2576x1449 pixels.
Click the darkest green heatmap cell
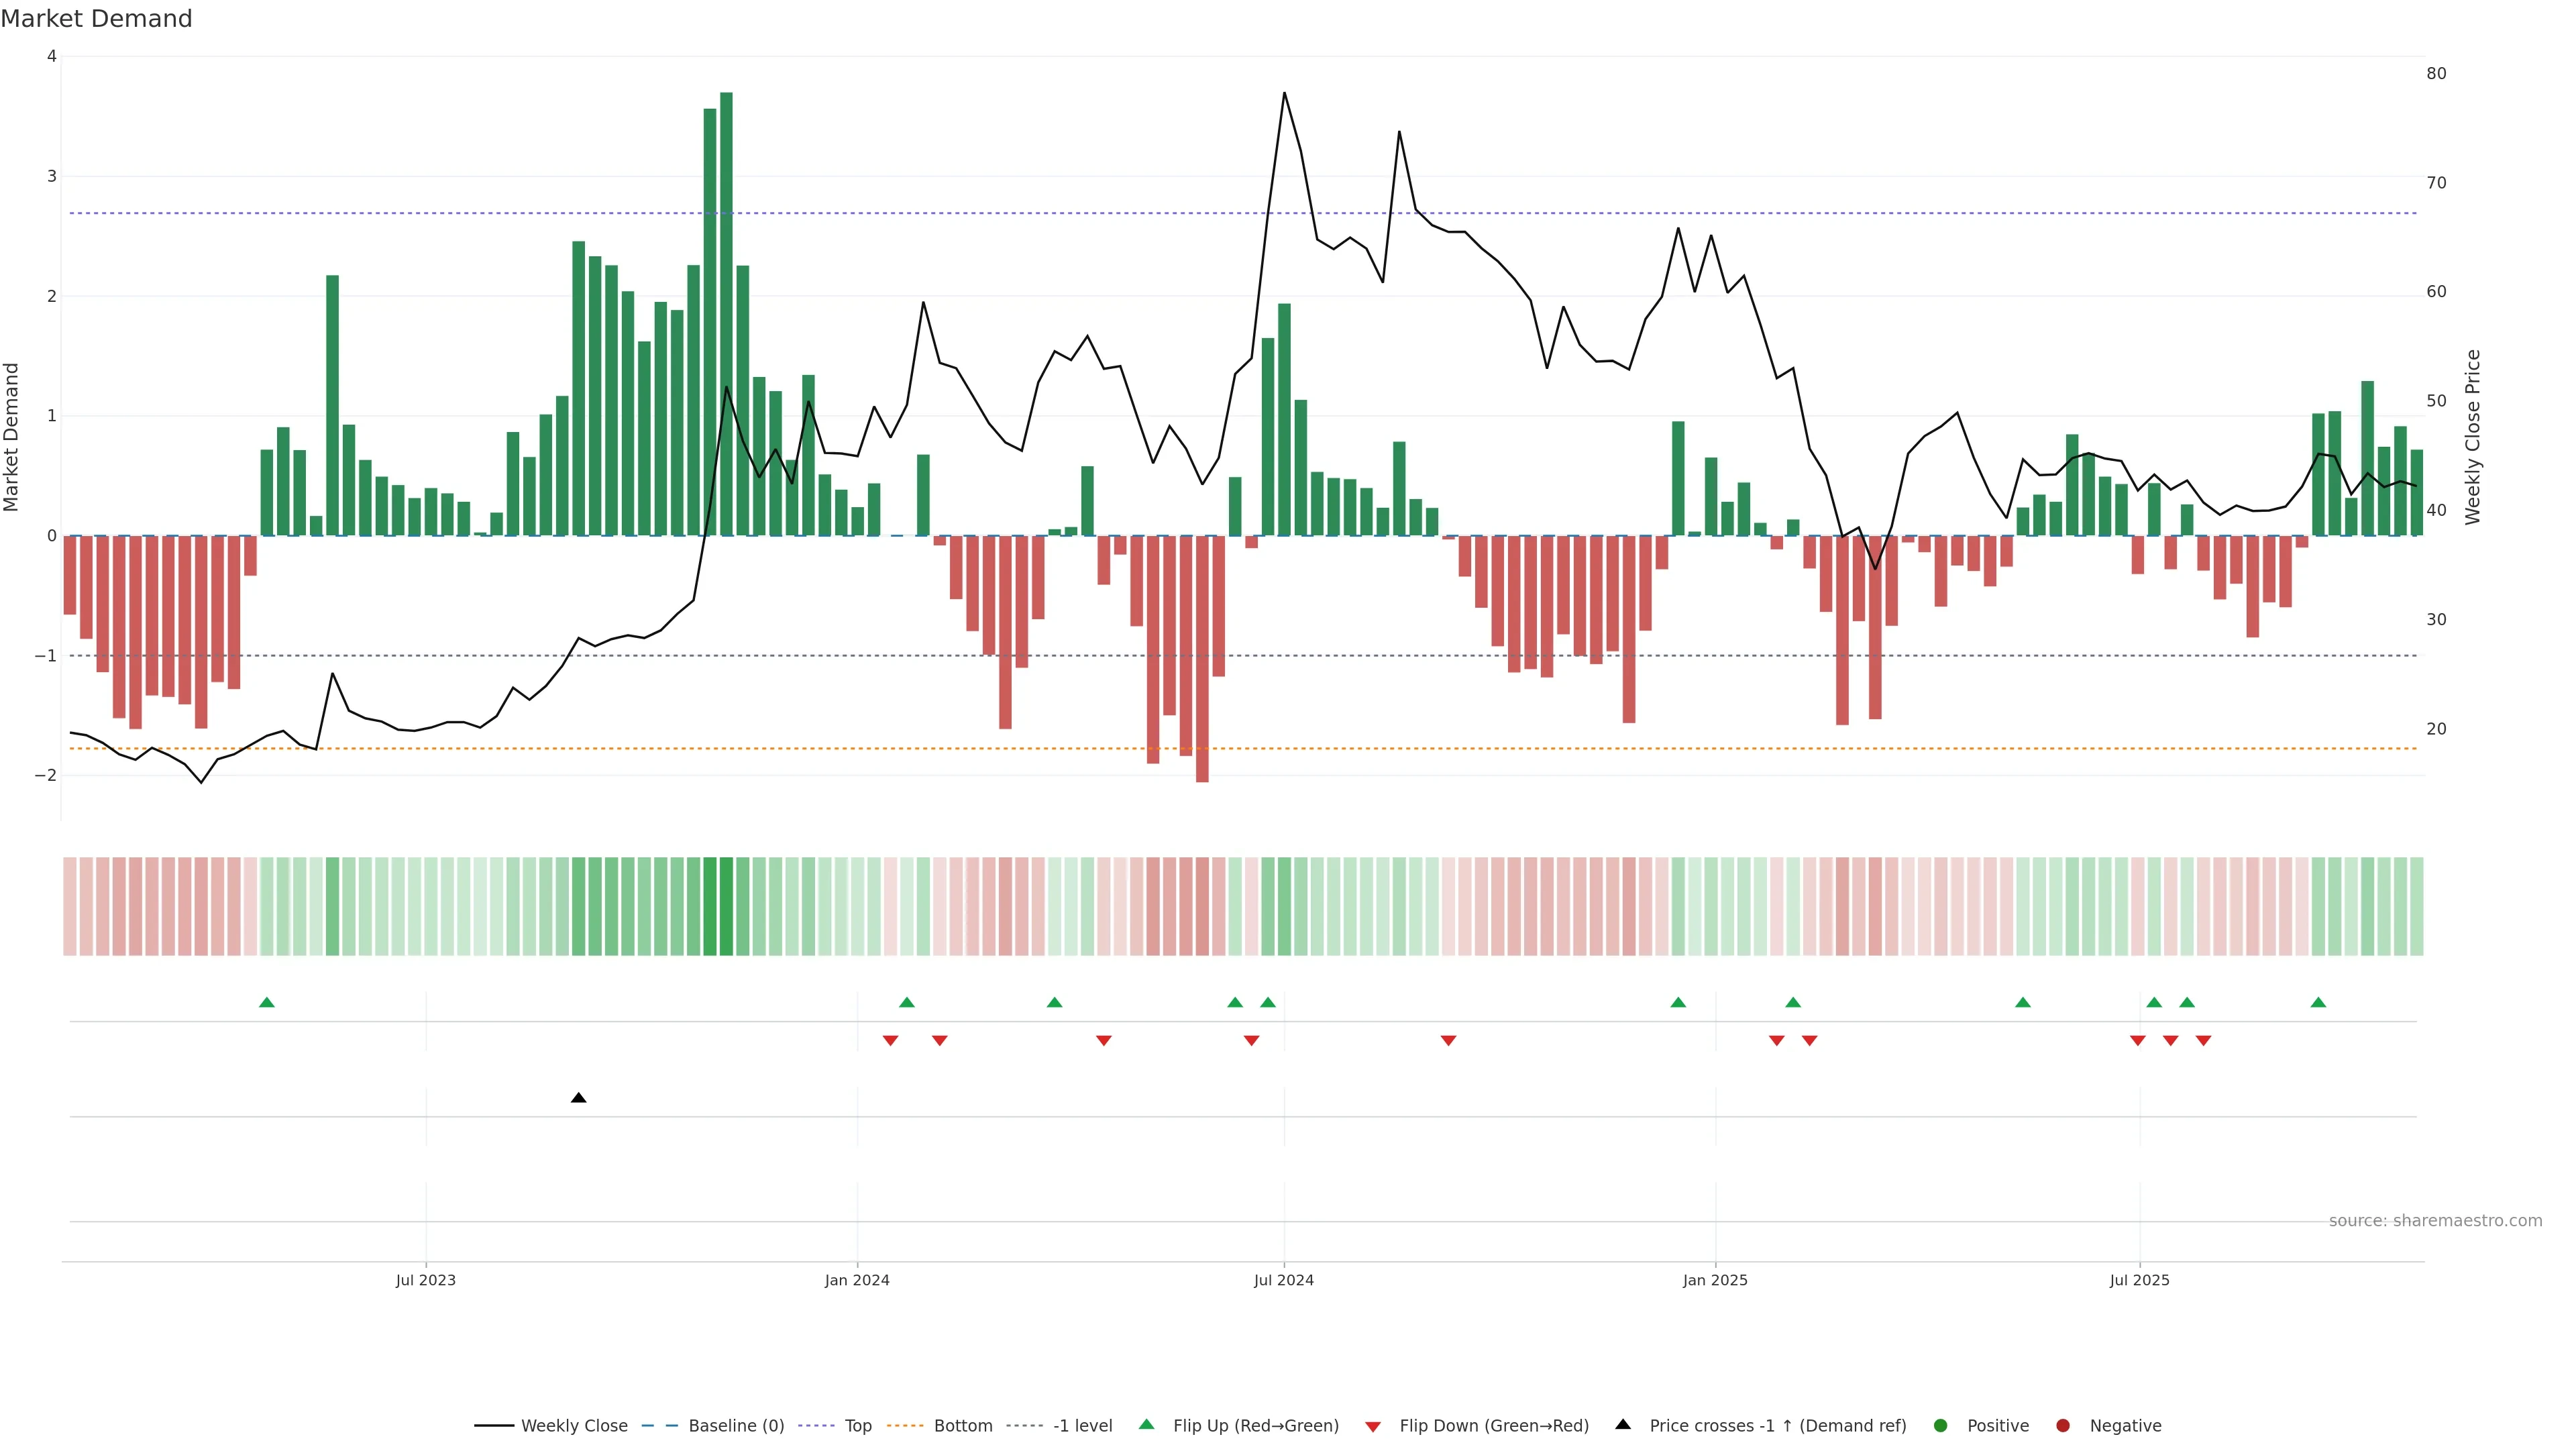click(x=726, y=906)
